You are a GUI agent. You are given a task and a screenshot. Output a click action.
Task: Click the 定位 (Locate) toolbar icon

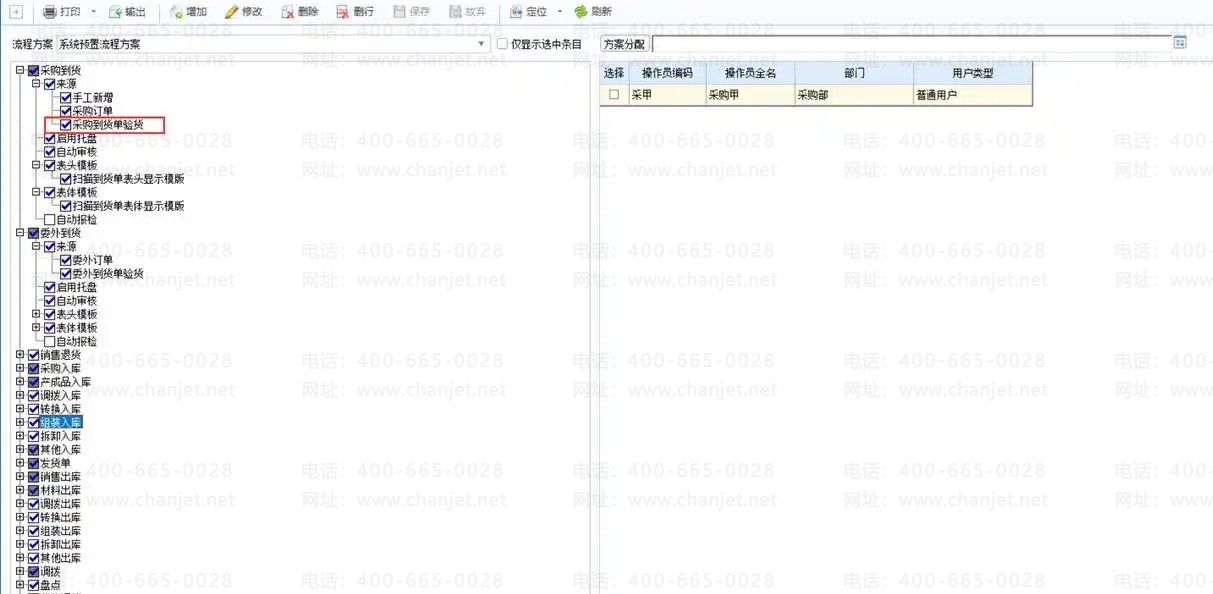[516, 12]
